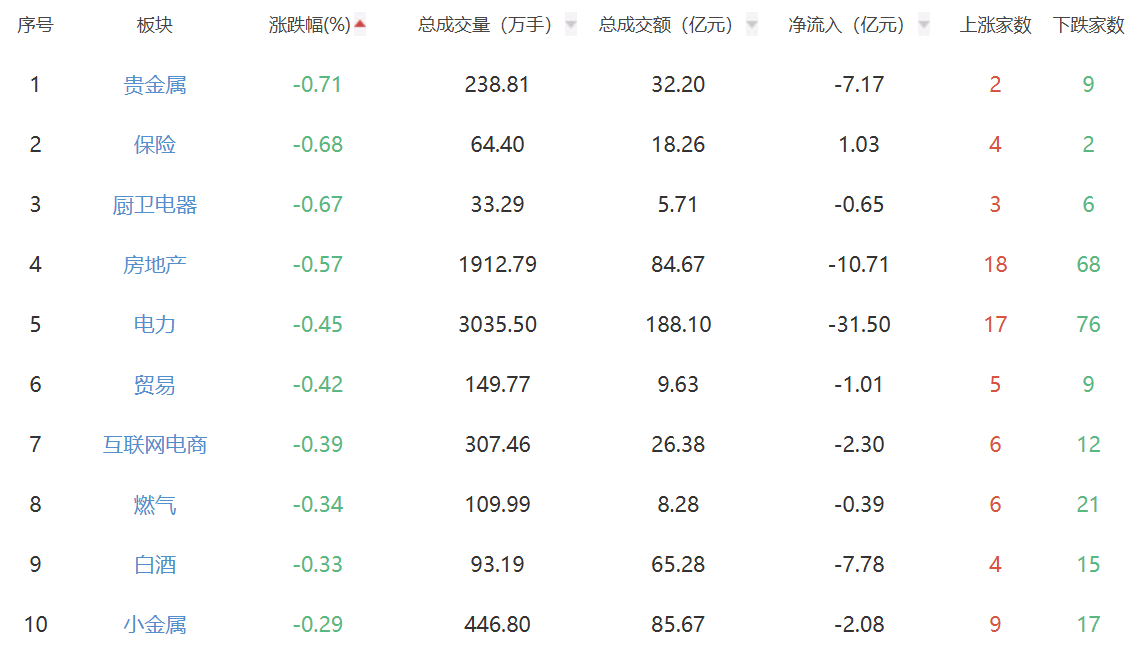Open the 贸易 sector link

155,385
